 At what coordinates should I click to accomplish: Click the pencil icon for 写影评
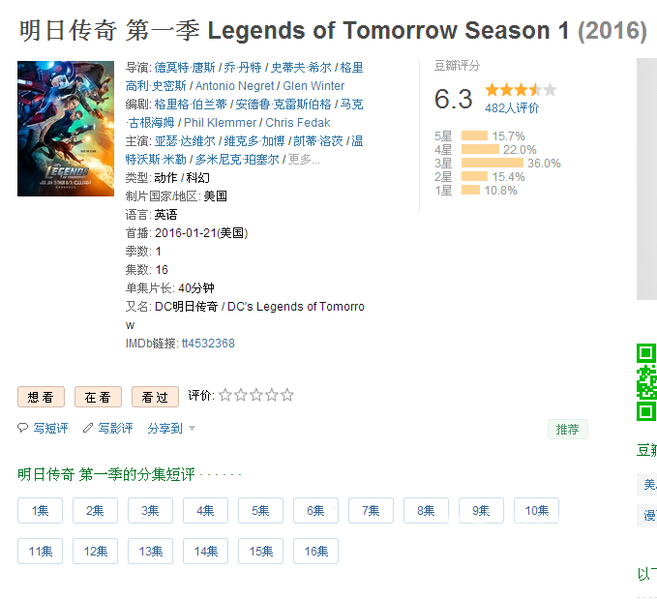click(x=88, y=428)
